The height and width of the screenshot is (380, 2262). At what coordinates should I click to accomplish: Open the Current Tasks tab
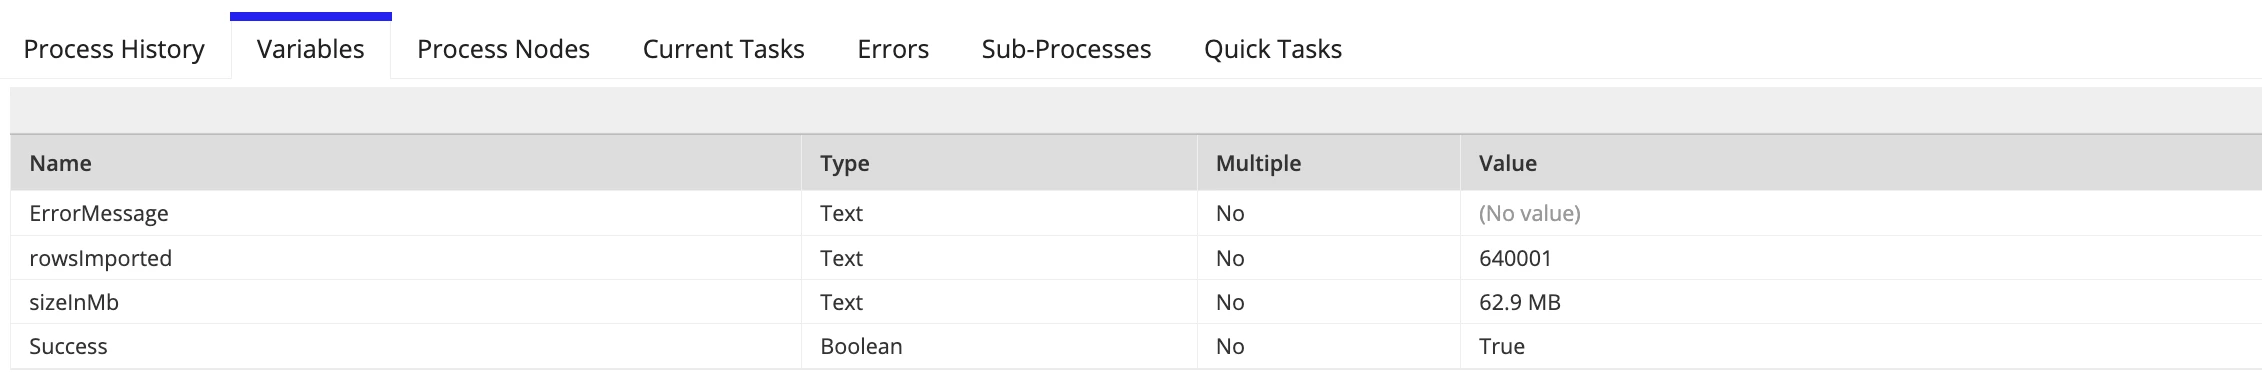pyautogui.click(x=723, y=49)
